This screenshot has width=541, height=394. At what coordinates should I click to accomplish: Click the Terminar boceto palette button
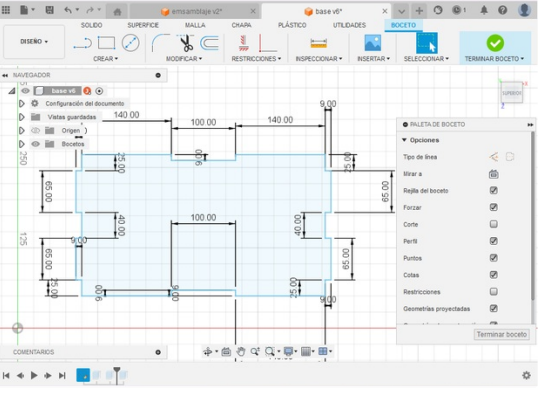(x=501, y=334)
